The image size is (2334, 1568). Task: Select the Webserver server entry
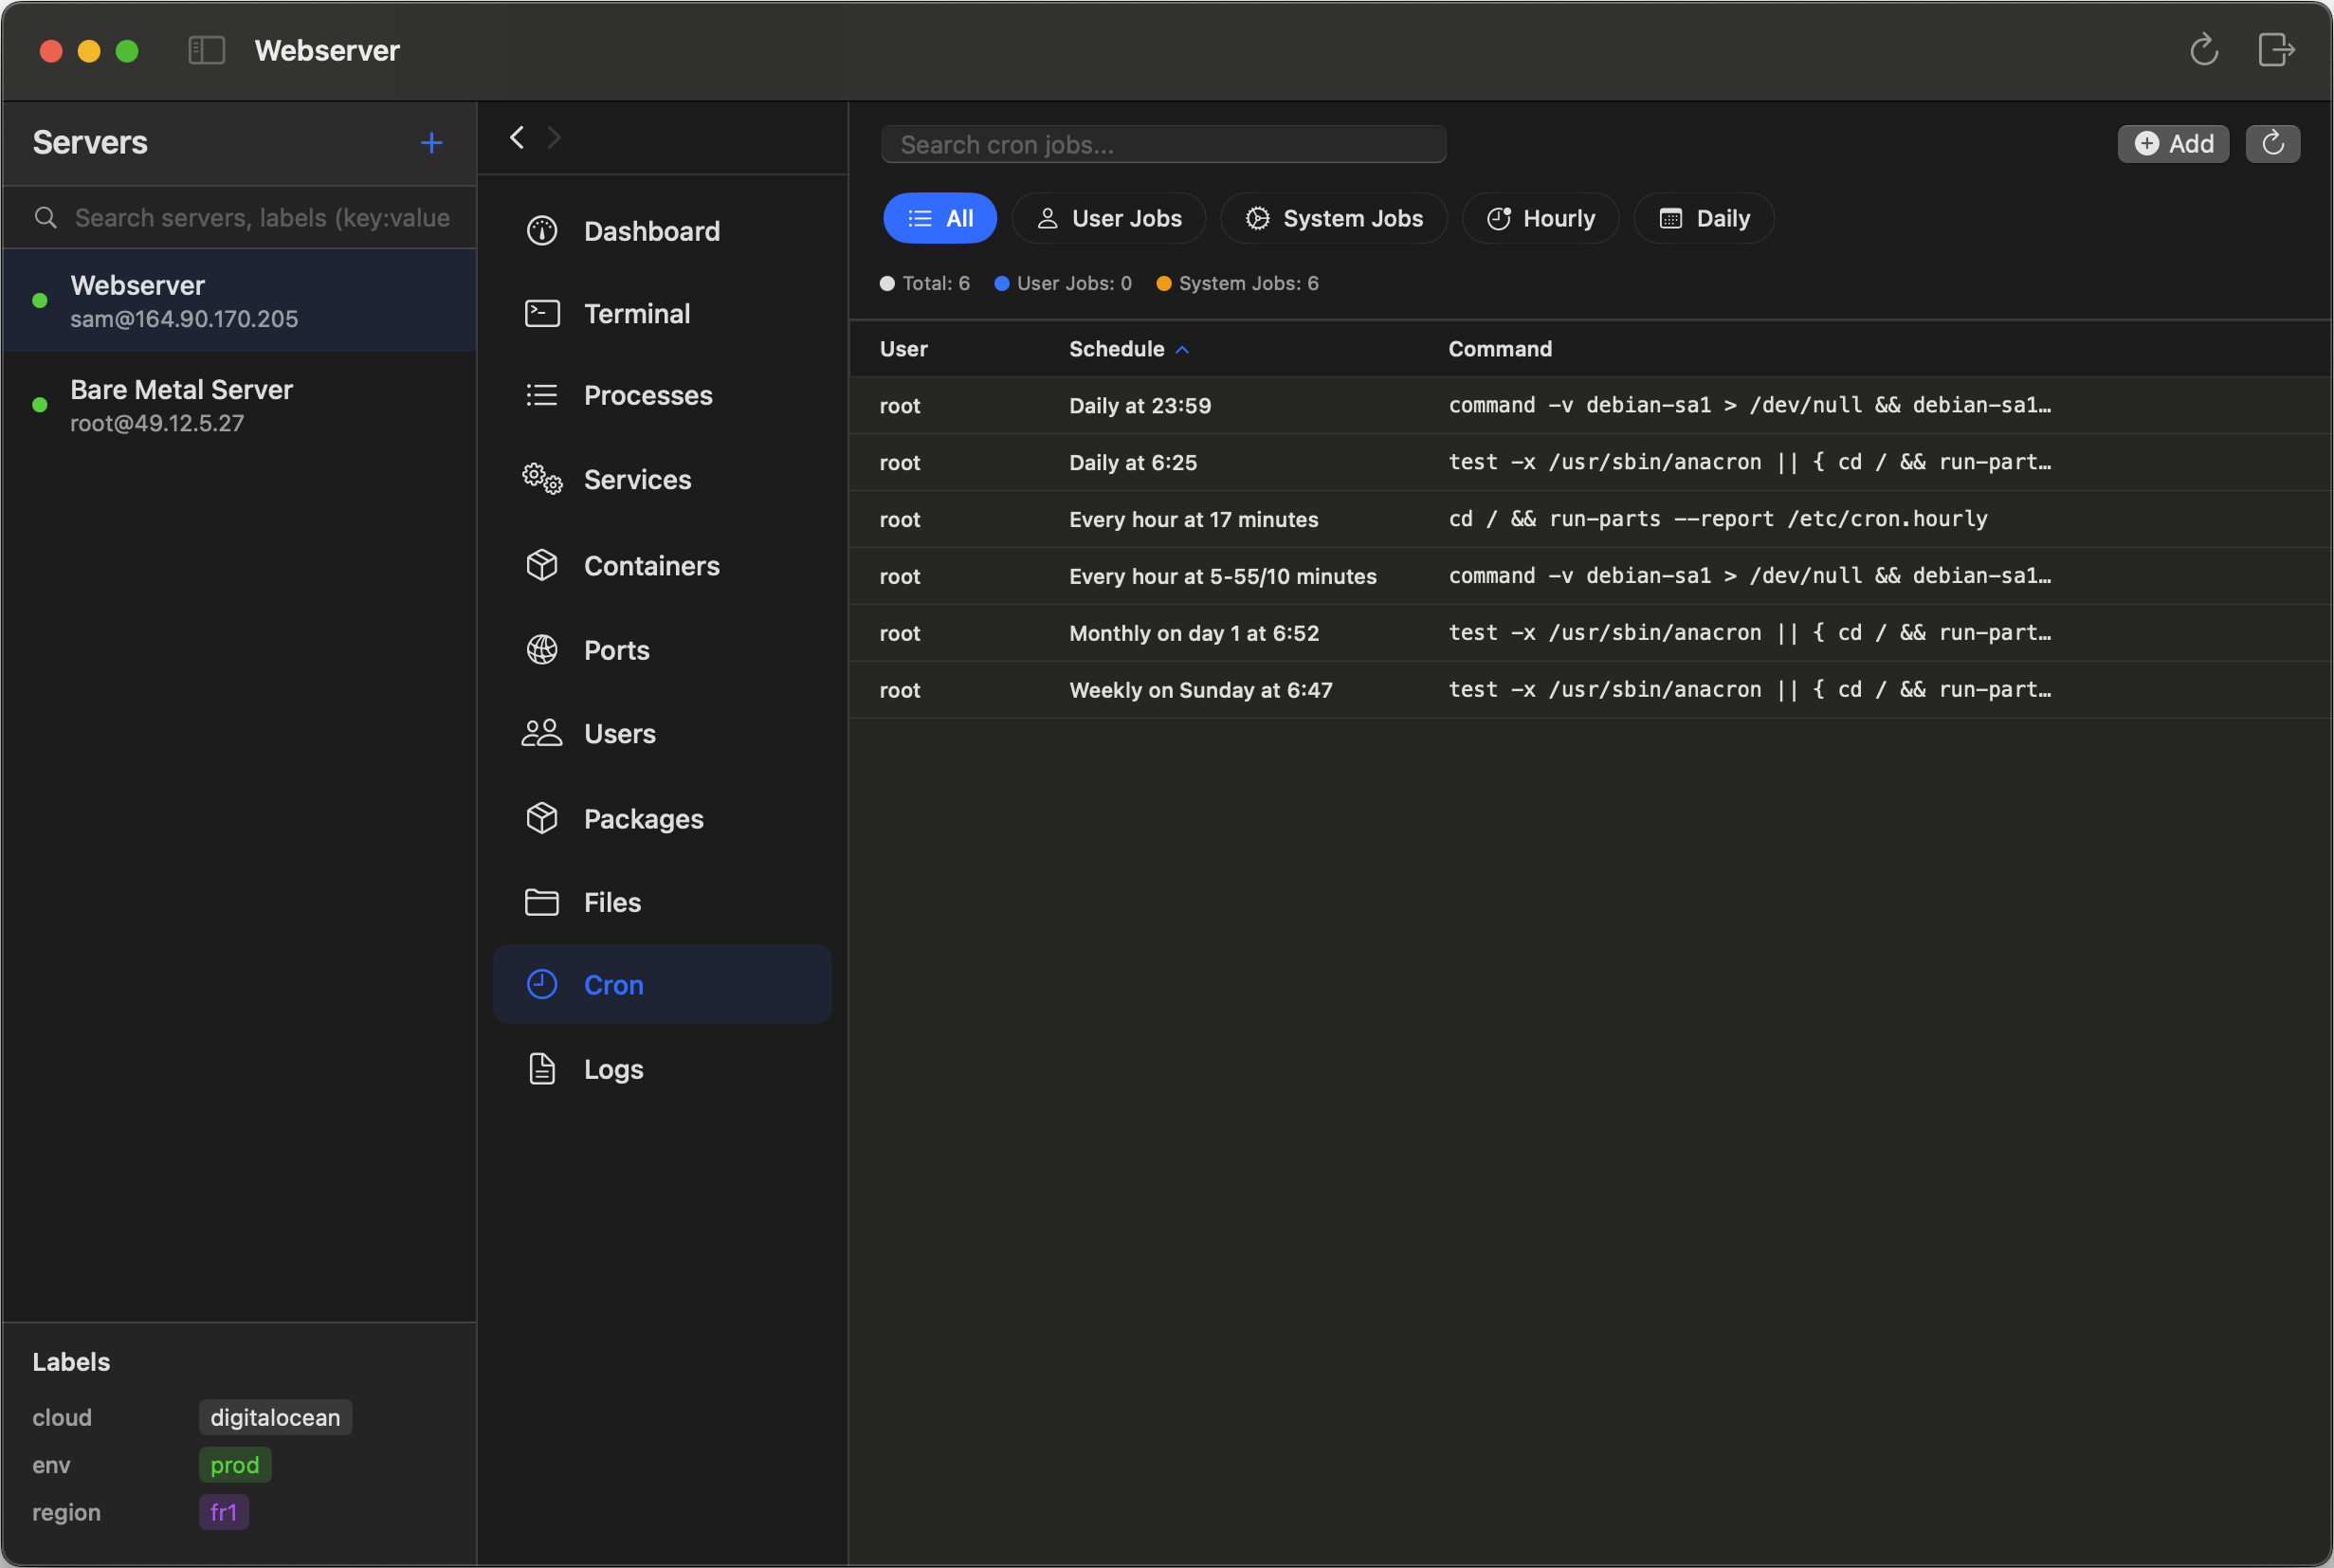pos(239,301)
